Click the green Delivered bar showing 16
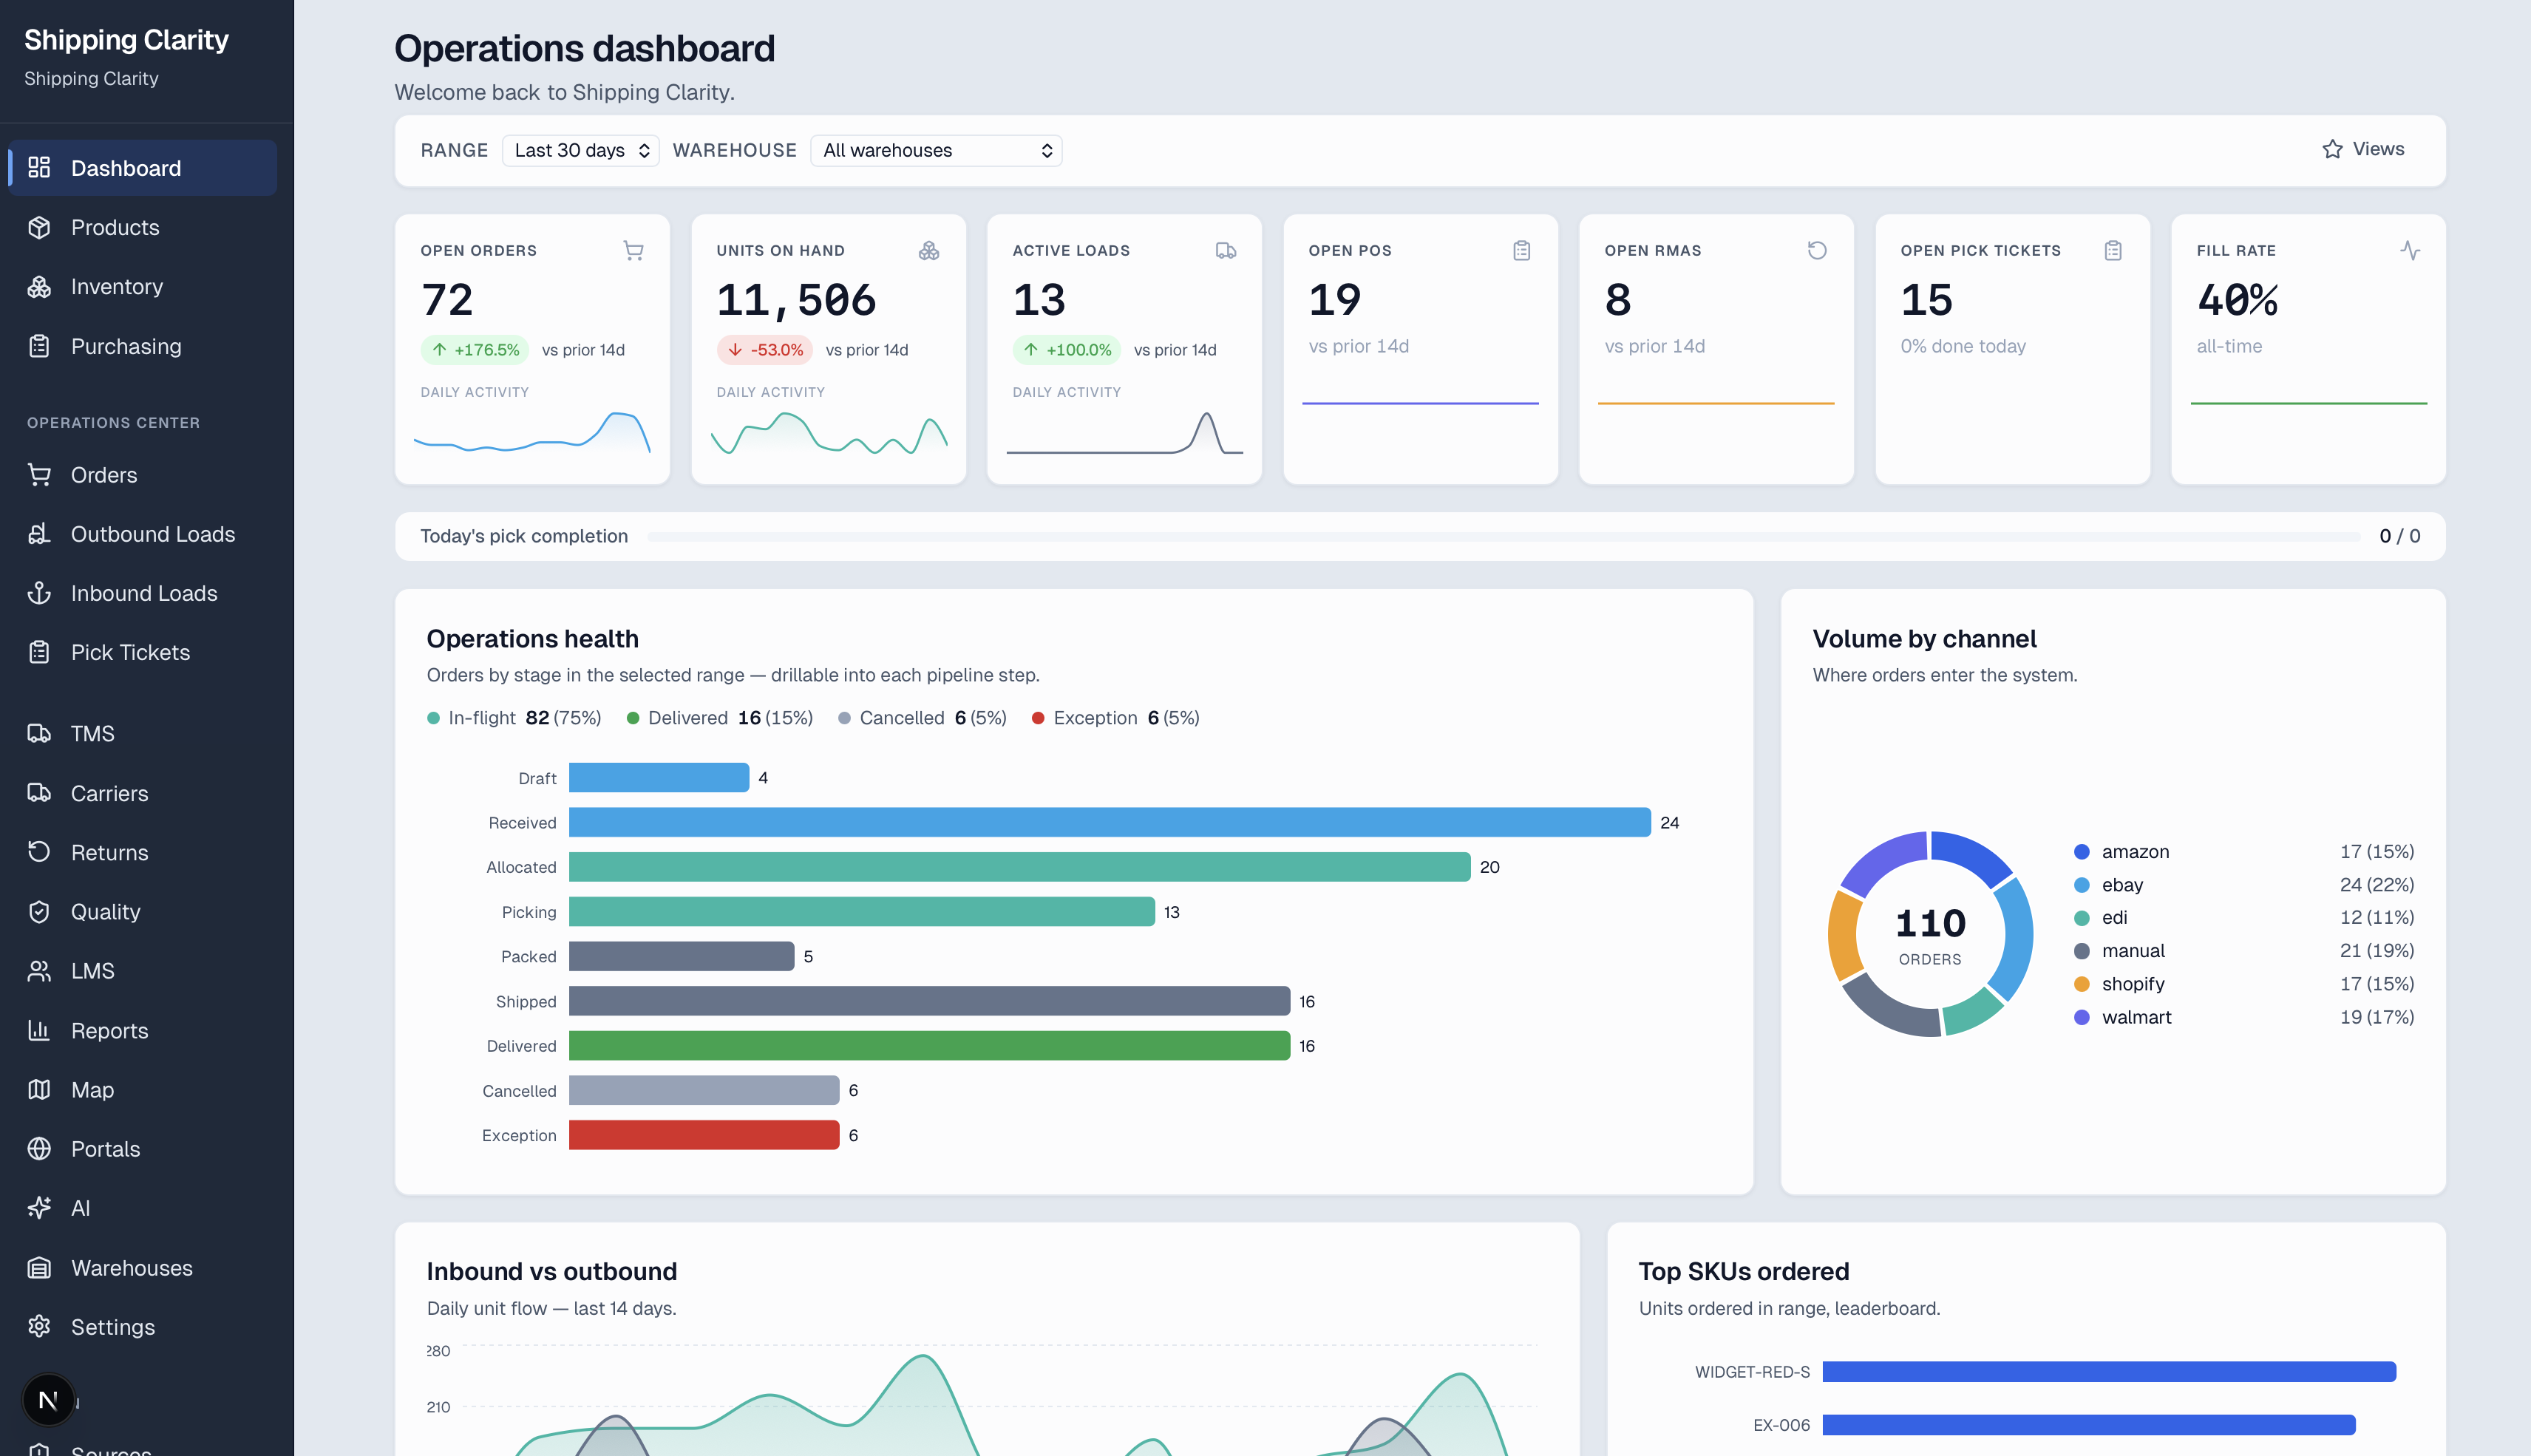Screen dimensions: 2531x1456 tap(930, 1046)
